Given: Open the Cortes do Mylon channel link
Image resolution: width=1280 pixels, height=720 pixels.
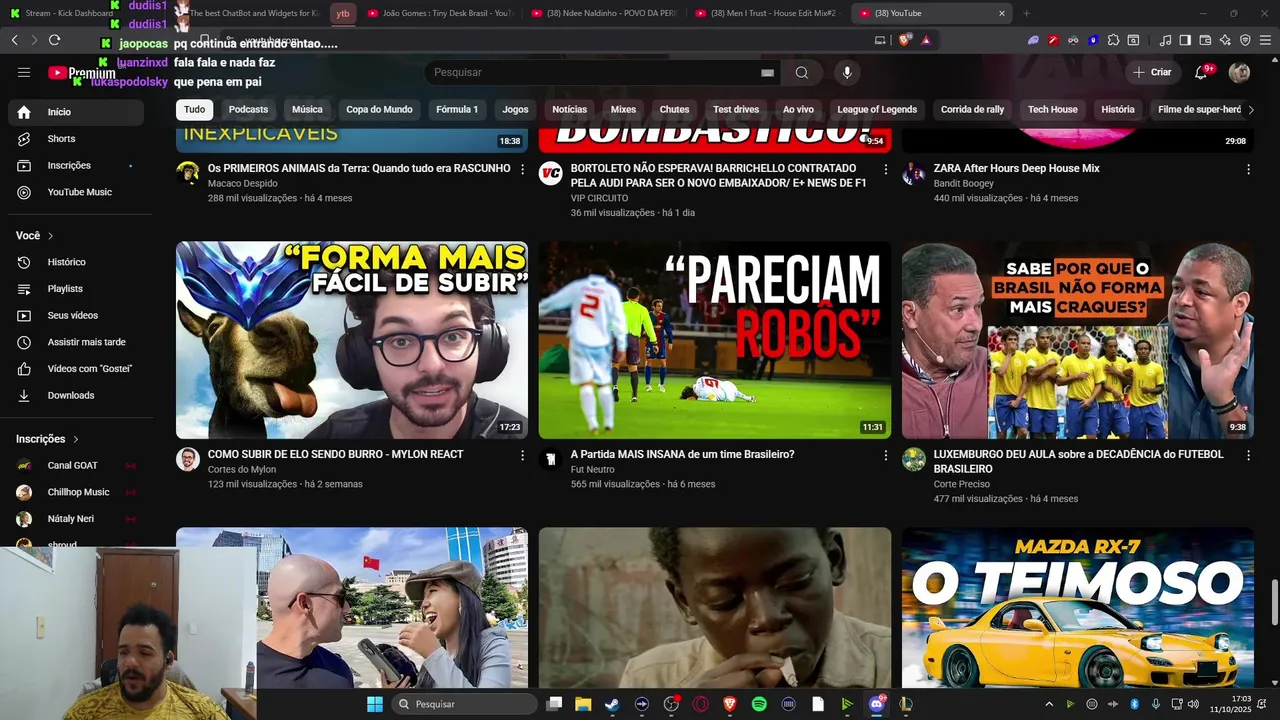Looking at the screenshot, I should [242, 470].
